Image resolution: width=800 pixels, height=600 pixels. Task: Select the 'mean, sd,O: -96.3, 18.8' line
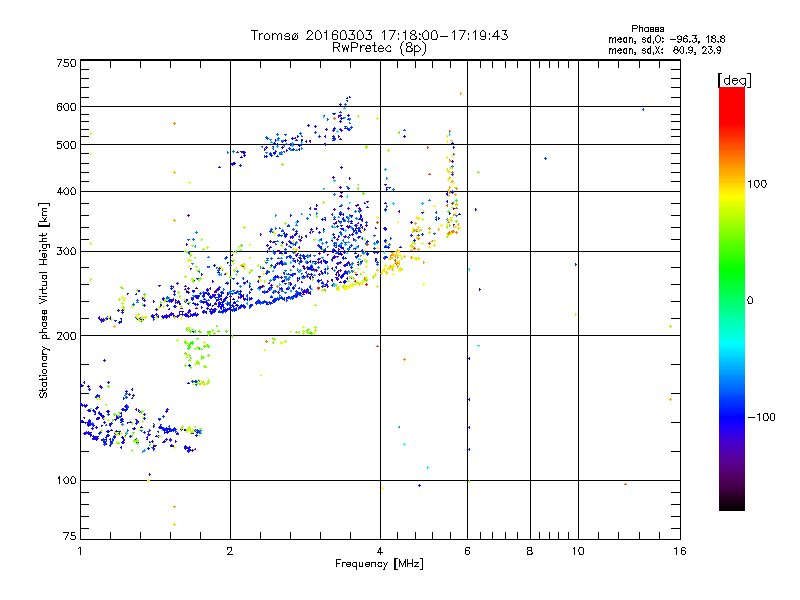tap(666, 39)
